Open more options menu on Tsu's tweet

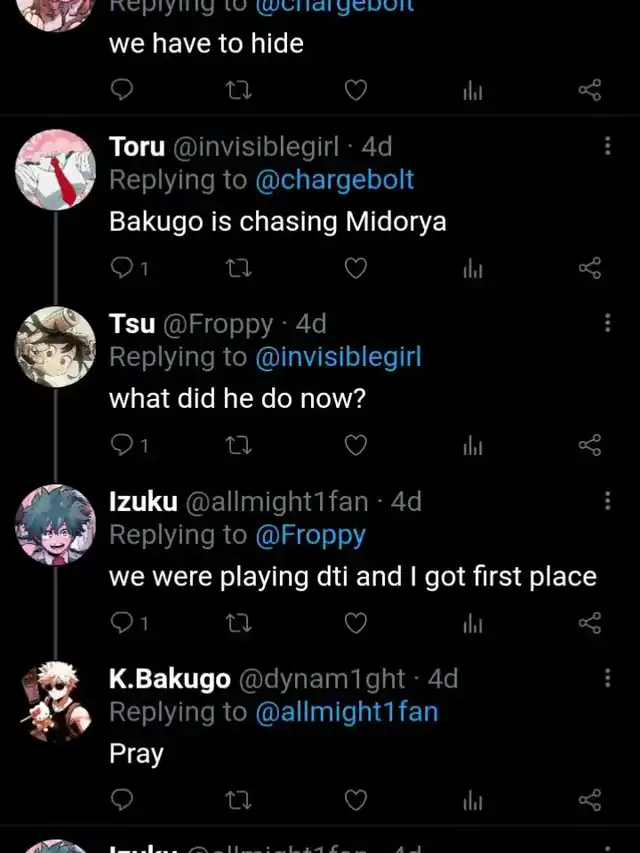607,323
